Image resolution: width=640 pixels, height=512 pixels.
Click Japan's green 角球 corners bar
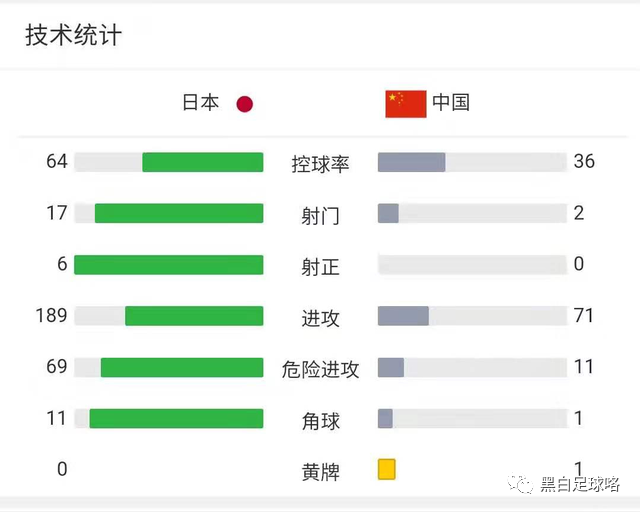[176, 419]
